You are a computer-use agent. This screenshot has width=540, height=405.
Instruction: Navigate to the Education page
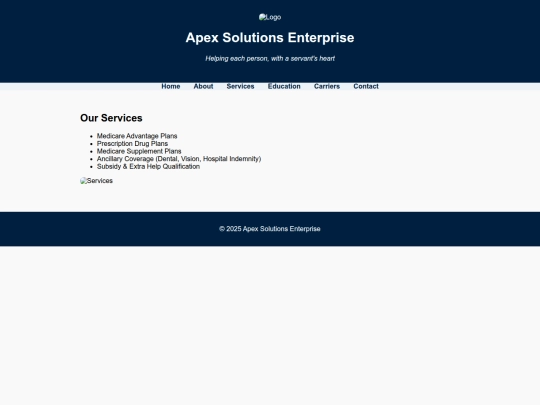point(284,86)
